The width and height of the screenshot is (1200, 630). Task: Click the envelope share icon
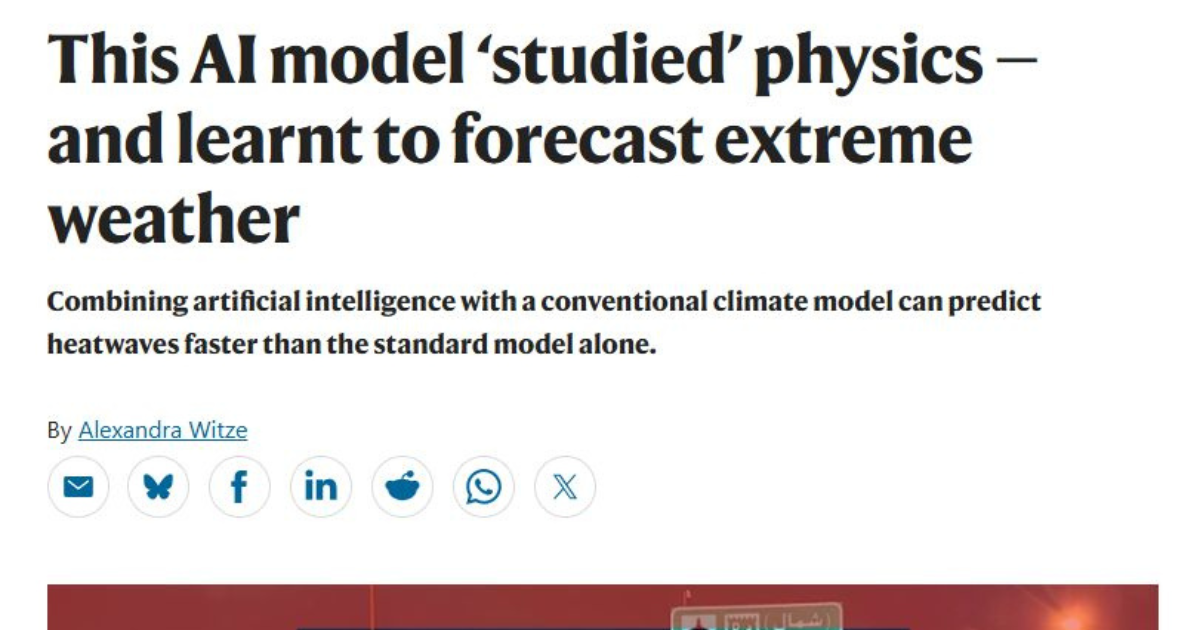[80, 487]
